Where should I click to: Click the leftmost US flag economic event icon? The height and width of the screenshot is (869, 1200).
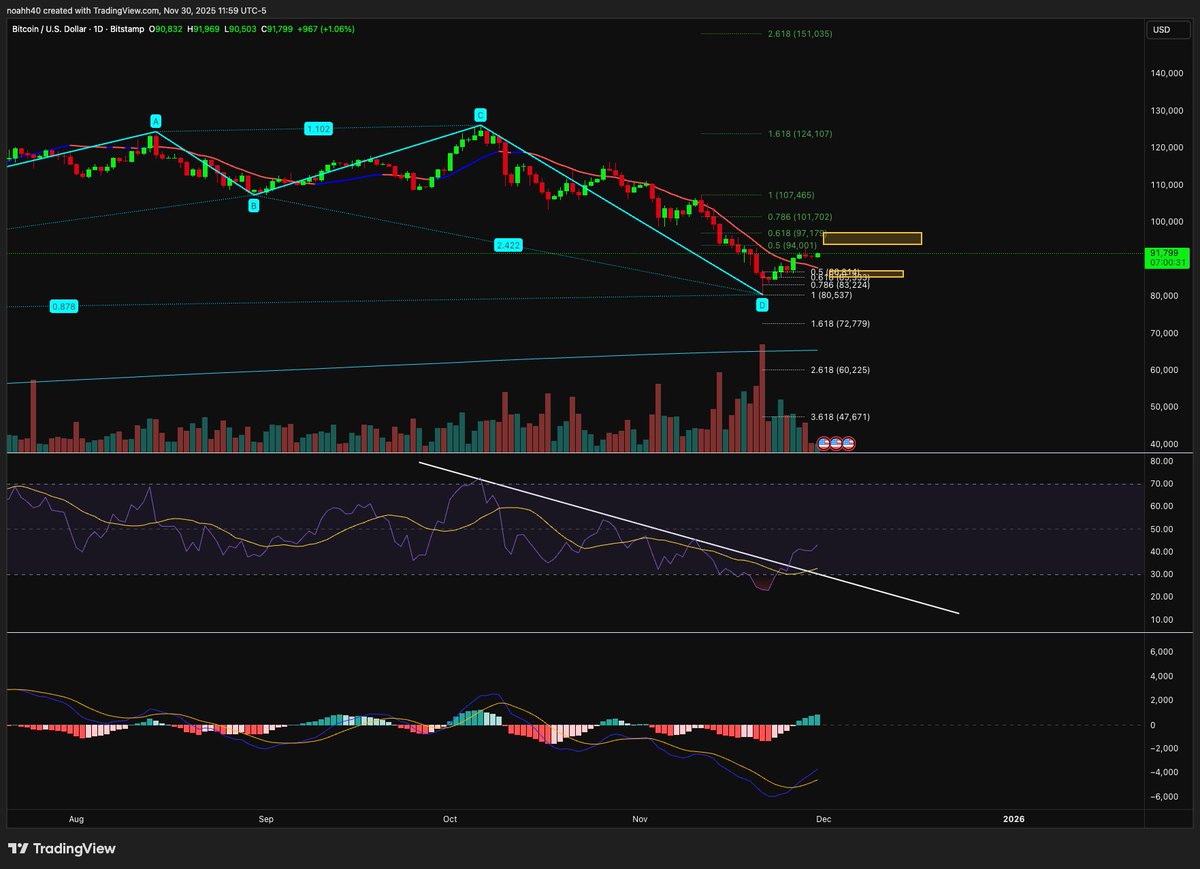pos(825,442)
